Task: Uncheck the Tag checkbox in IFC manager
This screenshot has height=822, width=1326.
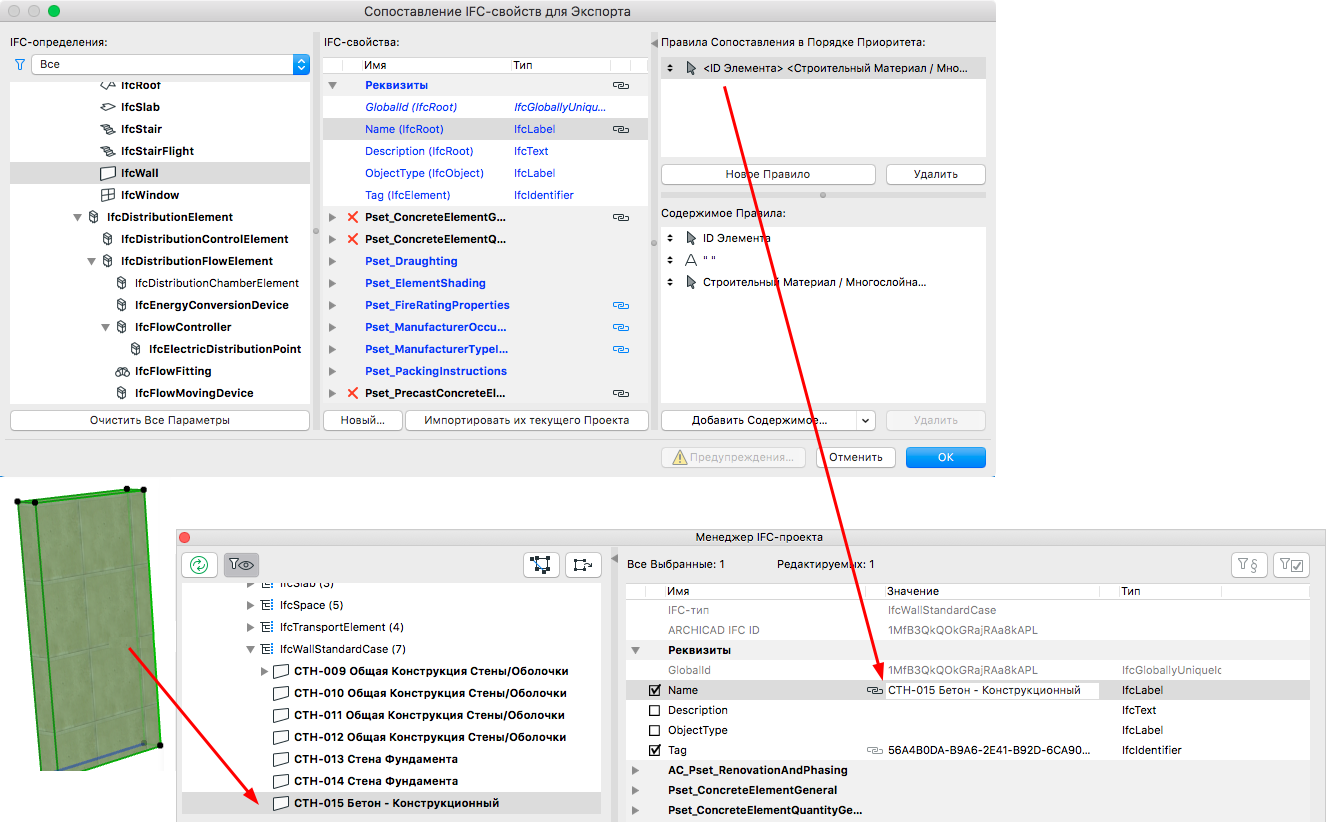Action: click(x=655, y=750)
